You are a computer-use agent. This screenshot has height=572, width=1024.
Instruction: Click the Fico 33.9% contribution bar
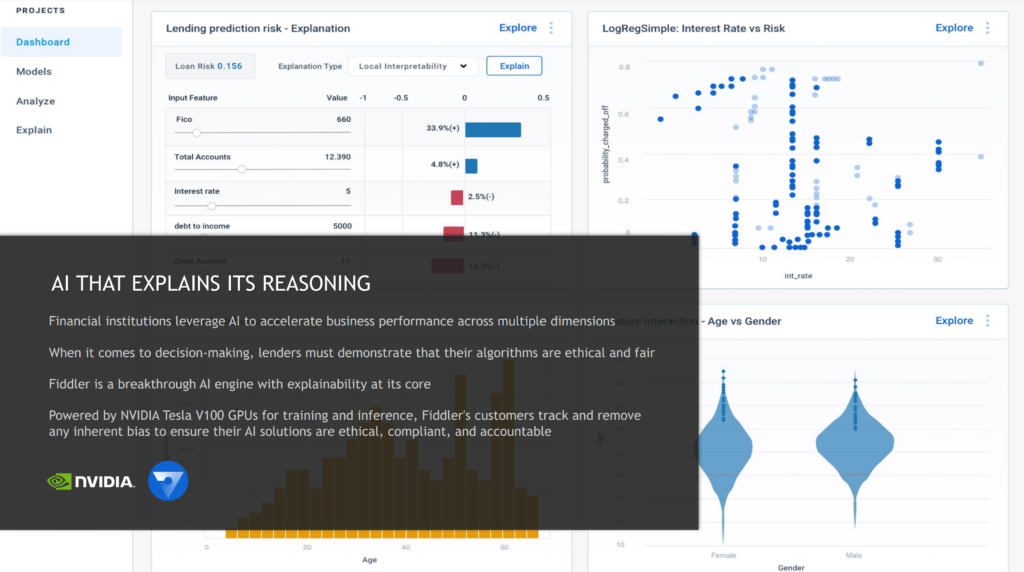493,129
